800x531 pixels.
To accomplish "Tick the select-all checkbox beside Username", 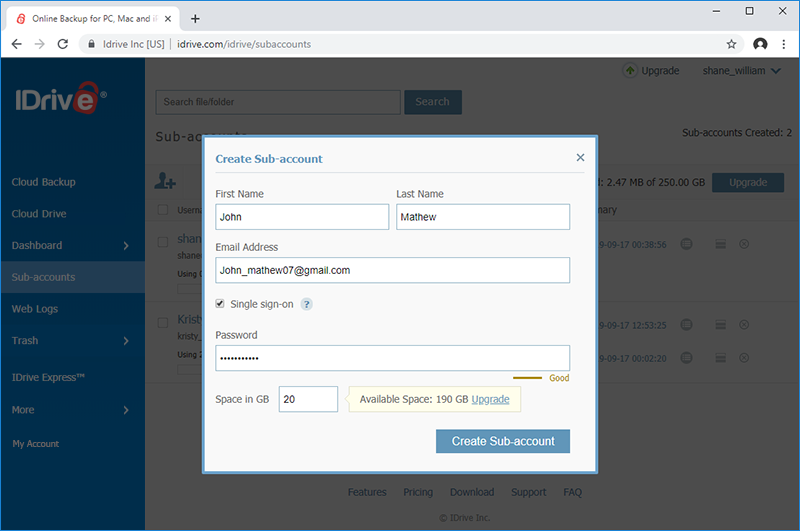I will pyautogui.click(x=163, y=210).
